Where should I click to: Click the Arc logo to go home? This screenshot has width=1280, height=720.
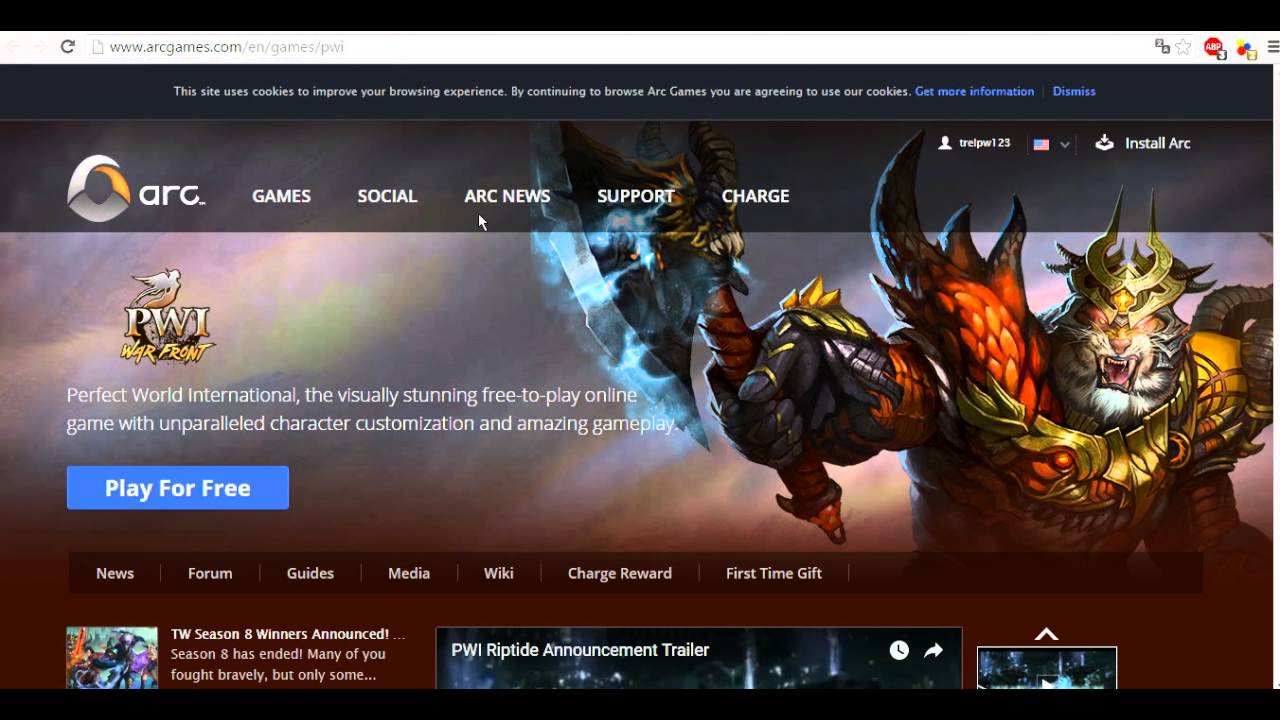136,188
